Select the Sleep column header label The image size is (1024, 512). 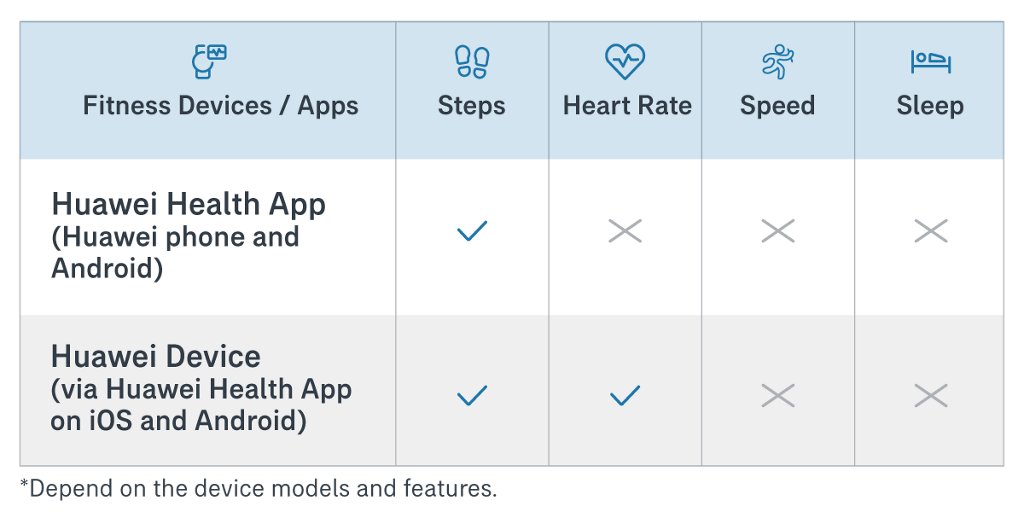pos(930,106)
